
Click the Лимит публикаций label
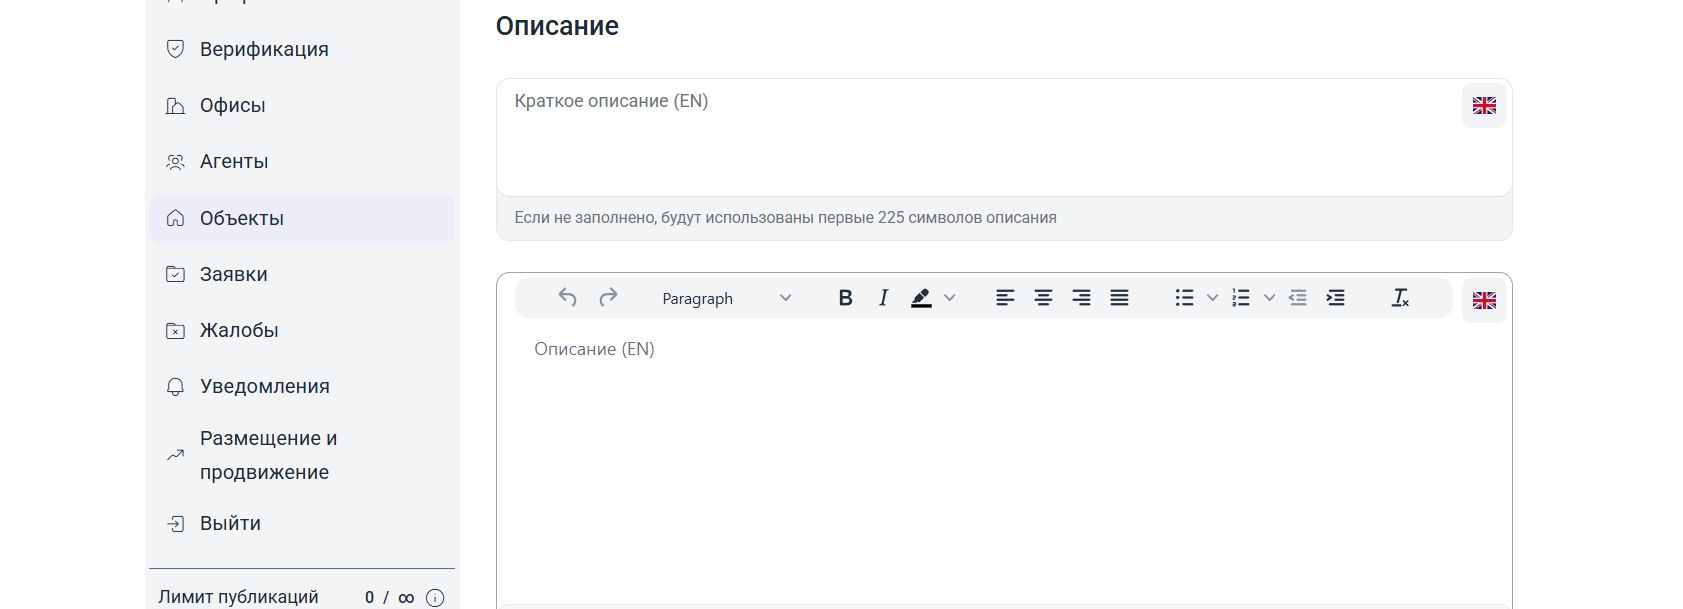tap(238, 597)
